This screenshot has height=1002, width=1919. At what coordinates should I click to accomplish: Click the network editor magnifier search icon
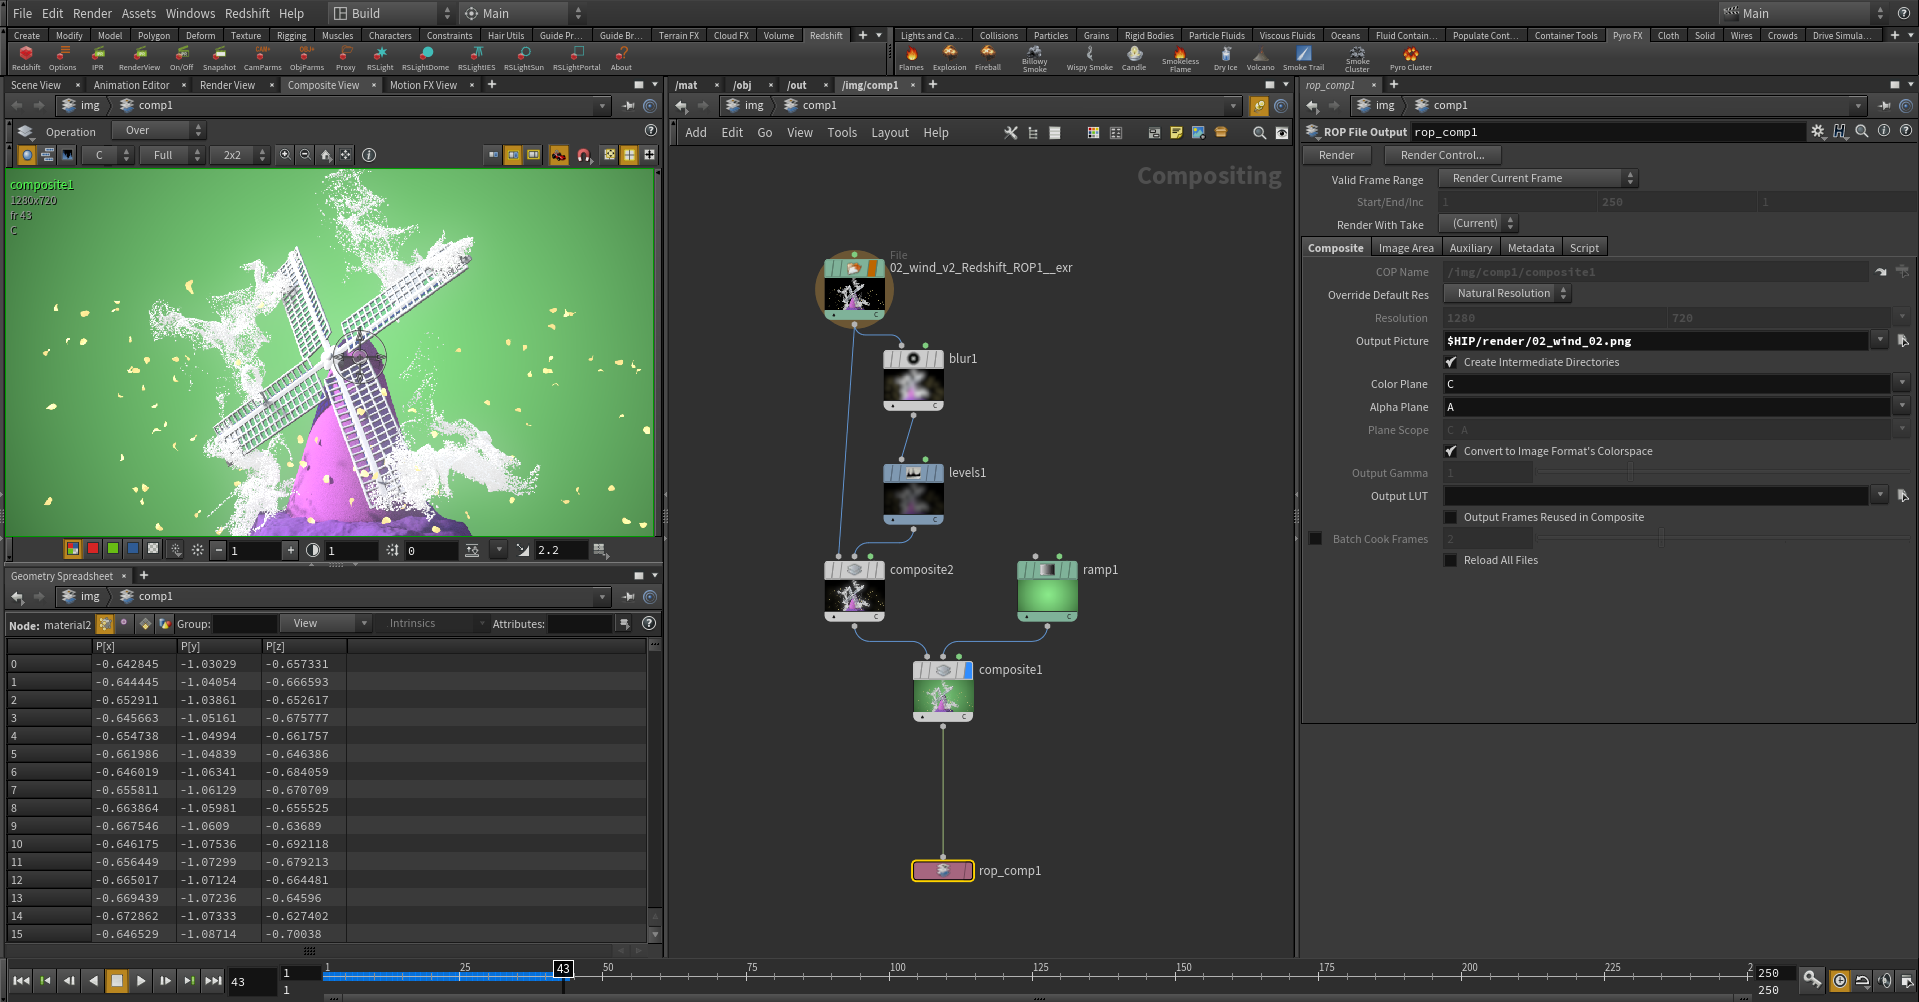tap(1259, 132)
